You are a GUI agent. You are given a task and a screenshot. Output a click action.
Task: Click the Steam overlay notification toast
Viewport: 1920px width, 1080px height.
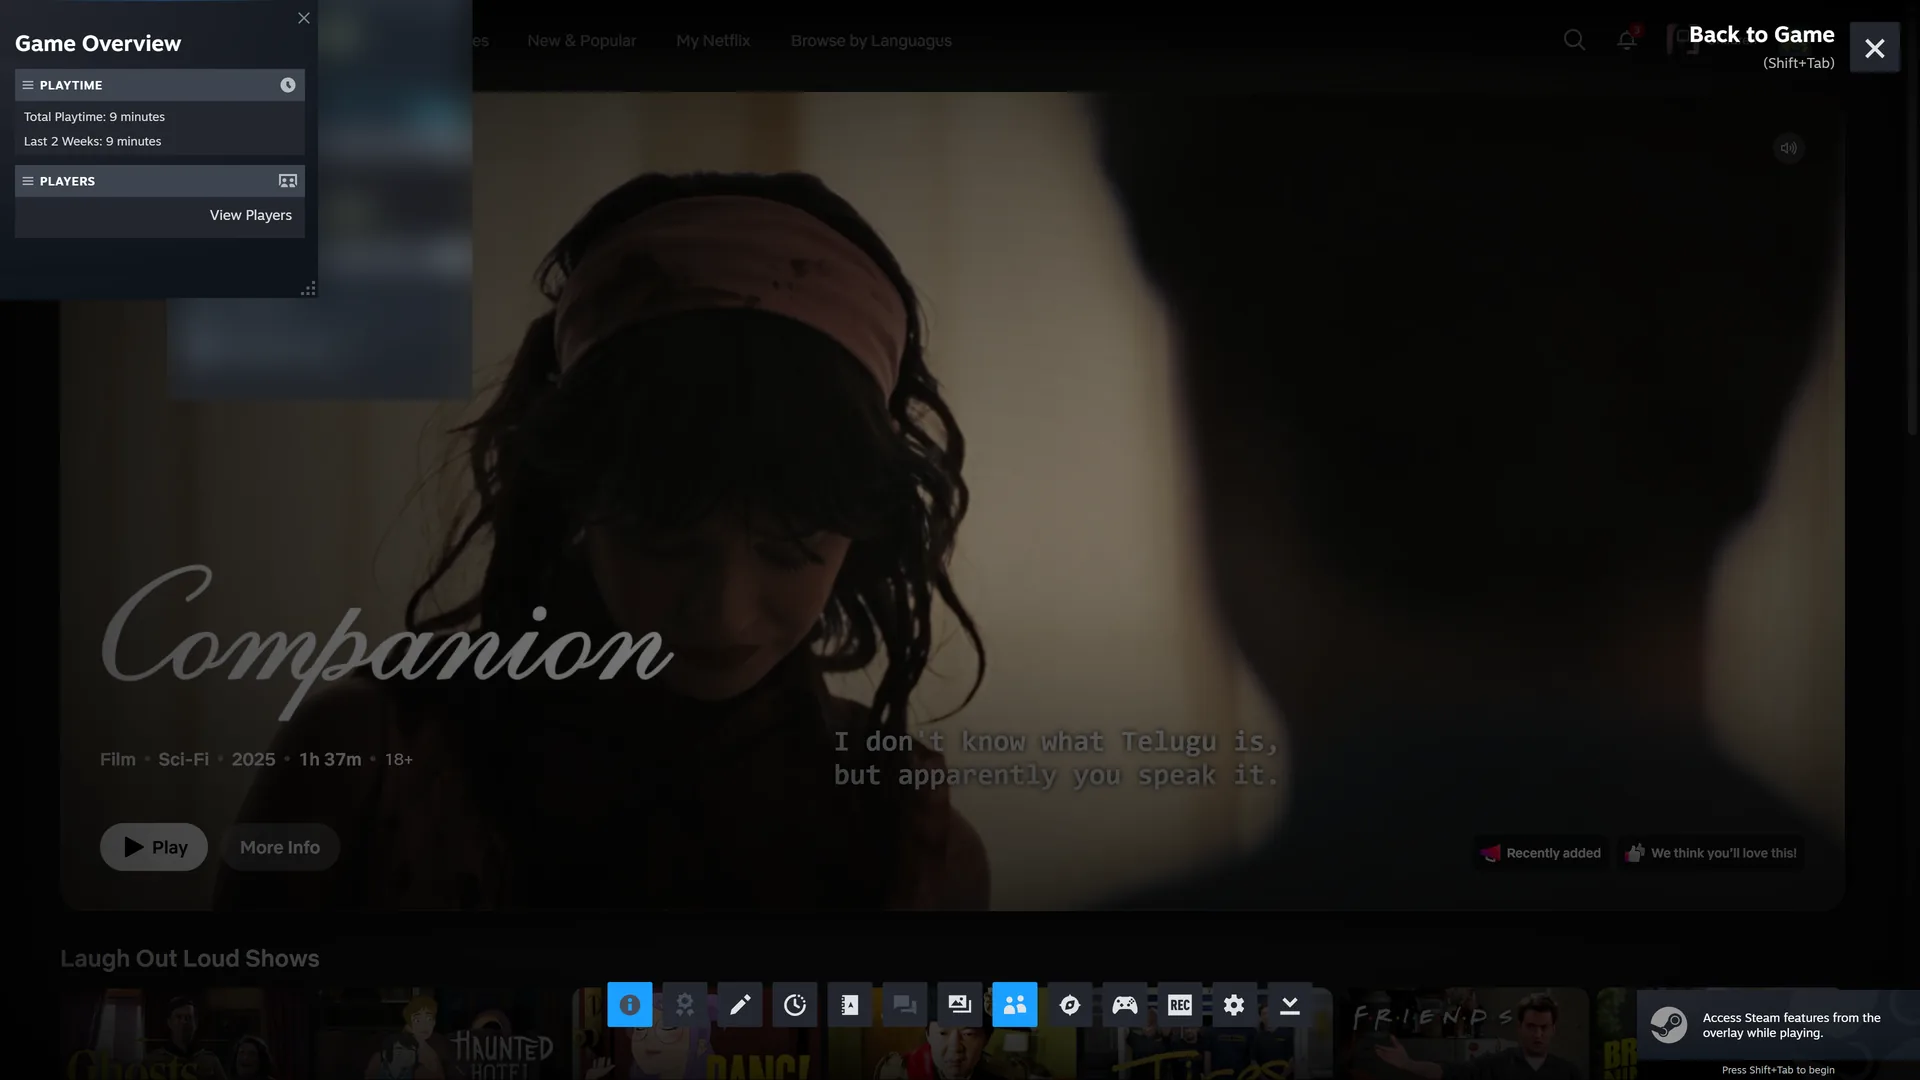tap(1778, 1026)
